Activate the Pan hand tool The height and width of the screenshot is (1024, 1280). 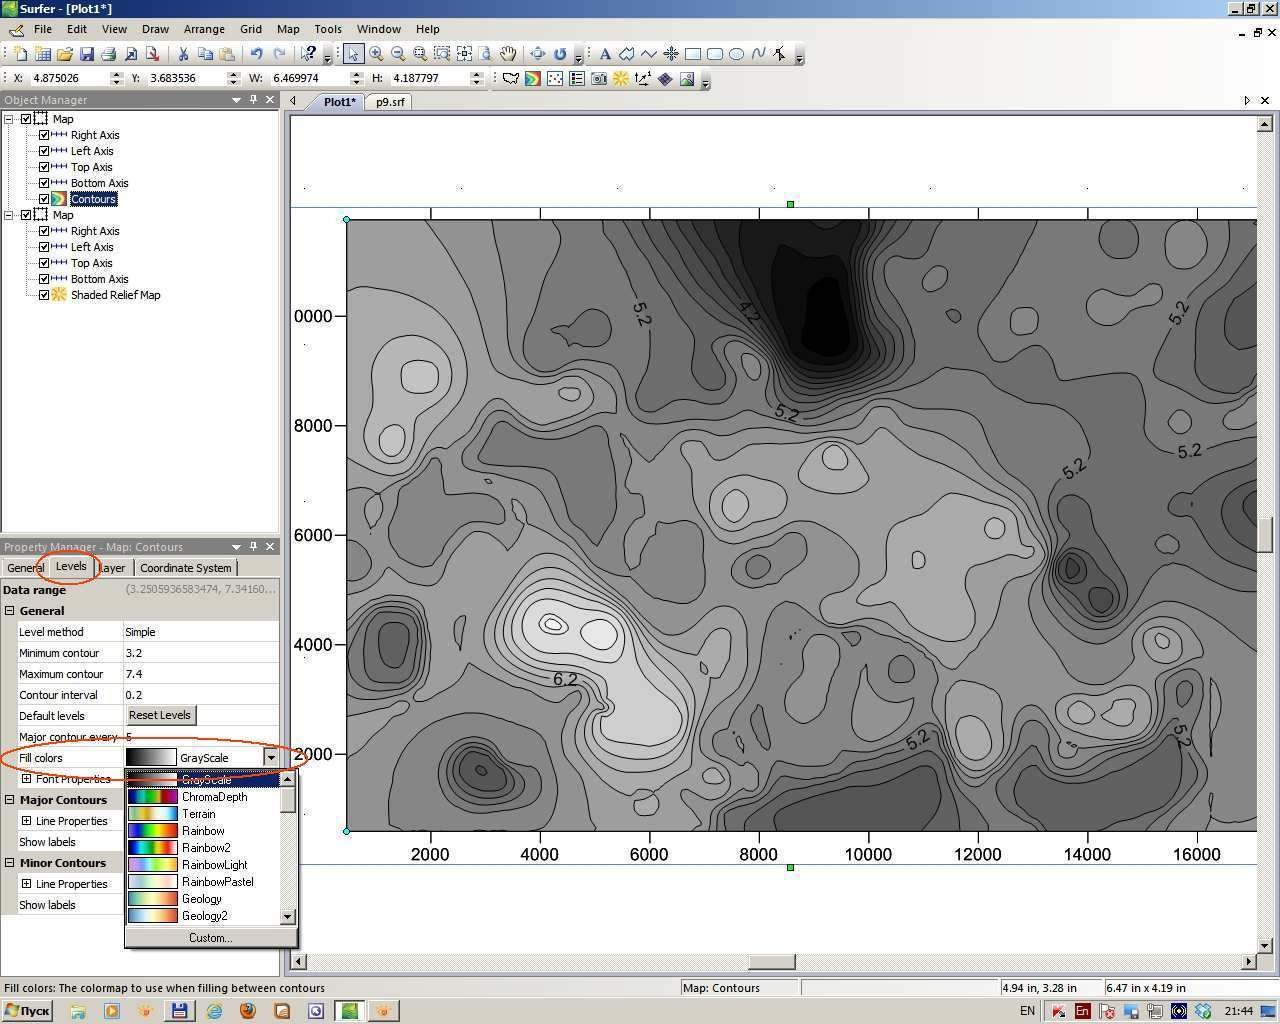tap(508, 54)
